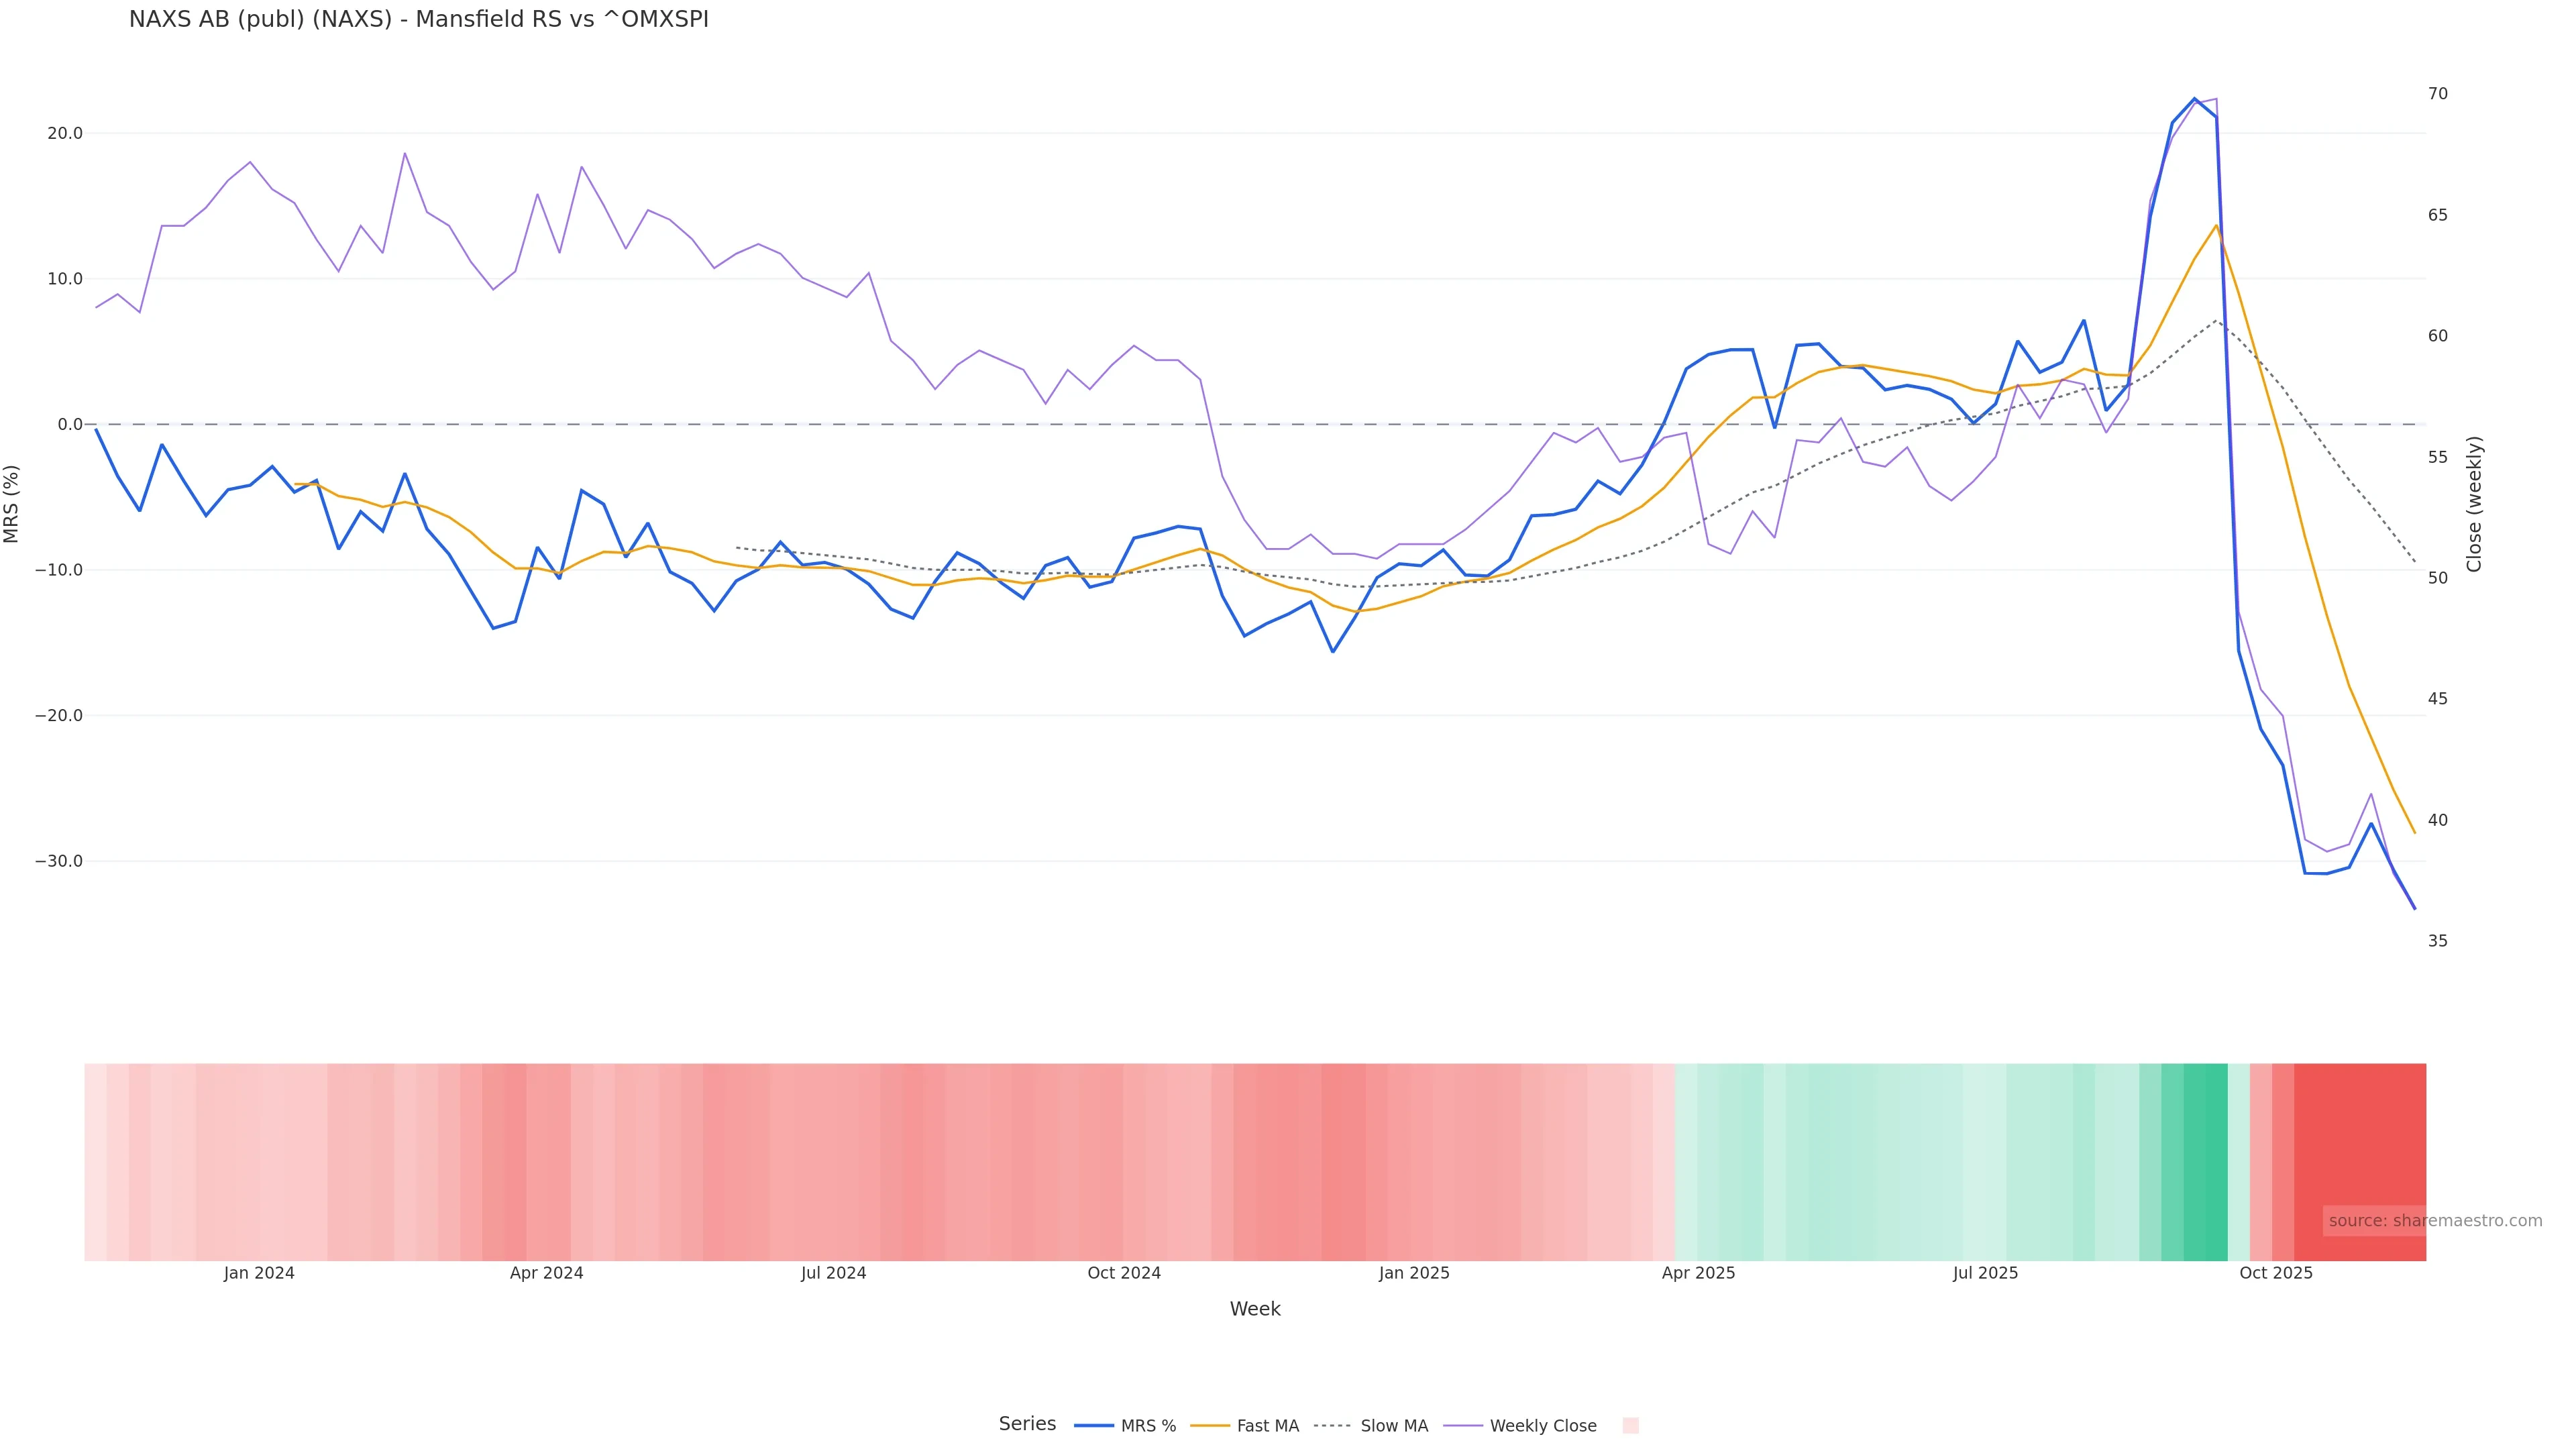Click the blue MRS % legend line sample
The image size is (2576, 1449).
tap(1093, 1425)
